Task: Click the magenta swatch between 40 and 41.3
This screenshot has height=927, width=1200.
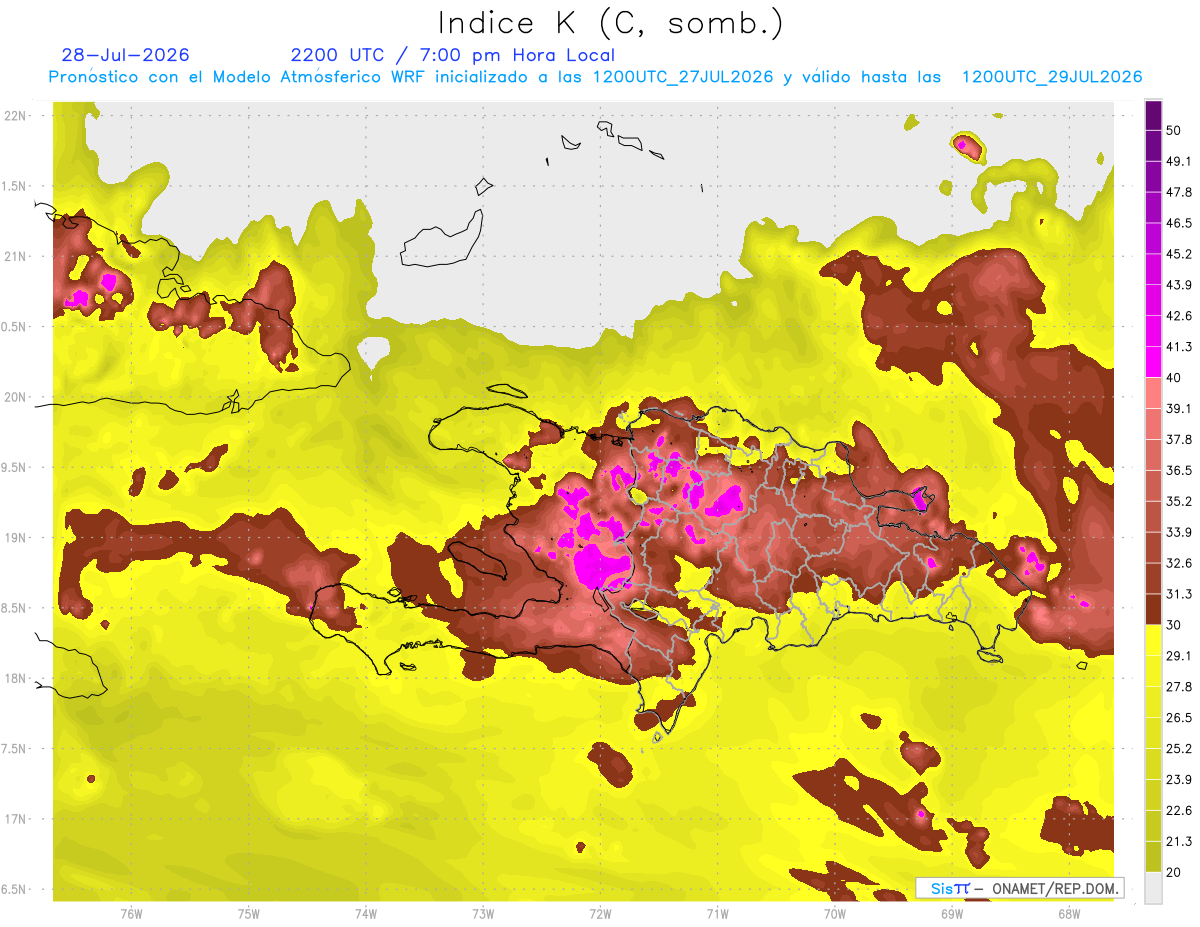Action: coord(1153,362)
